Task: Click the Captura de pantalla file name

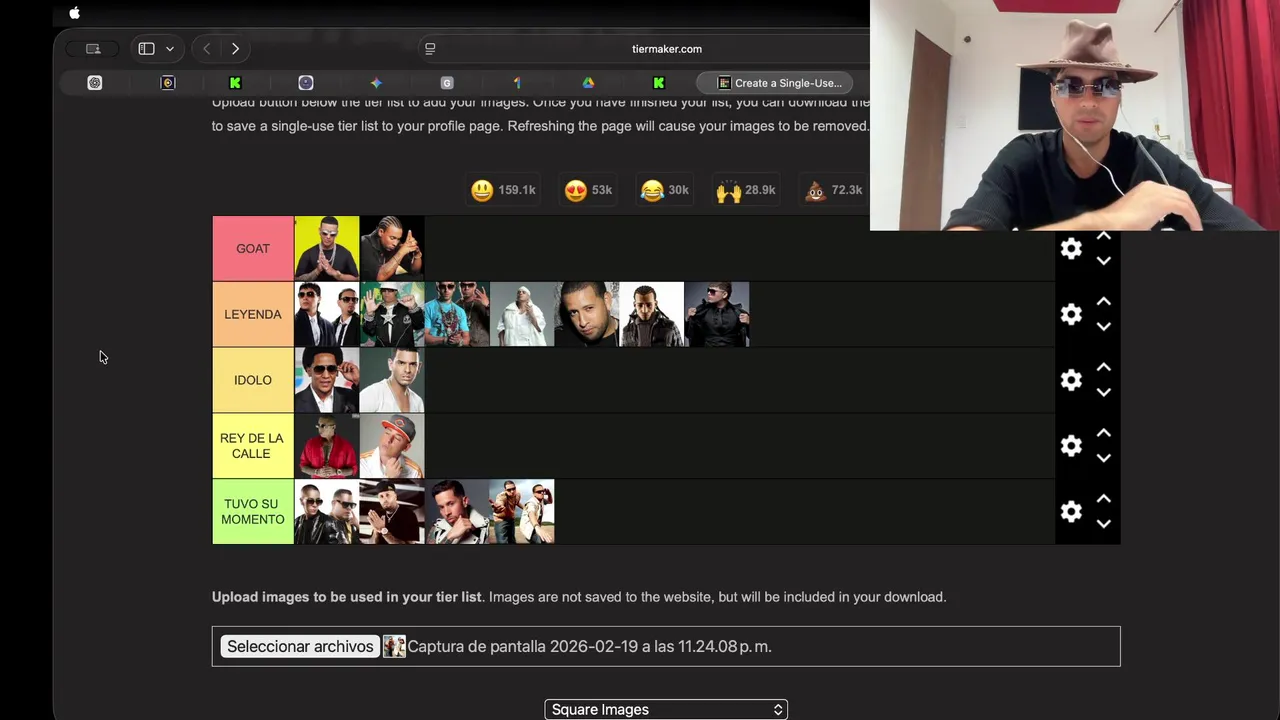Action: click(x=589, y=647)
